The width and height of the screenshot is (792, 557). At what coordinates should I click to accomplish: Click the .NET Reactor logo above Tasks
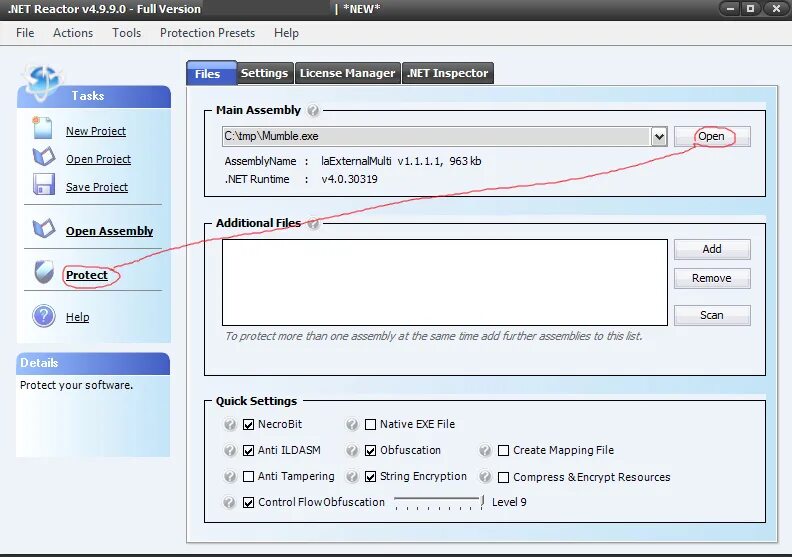coord(42,81)
